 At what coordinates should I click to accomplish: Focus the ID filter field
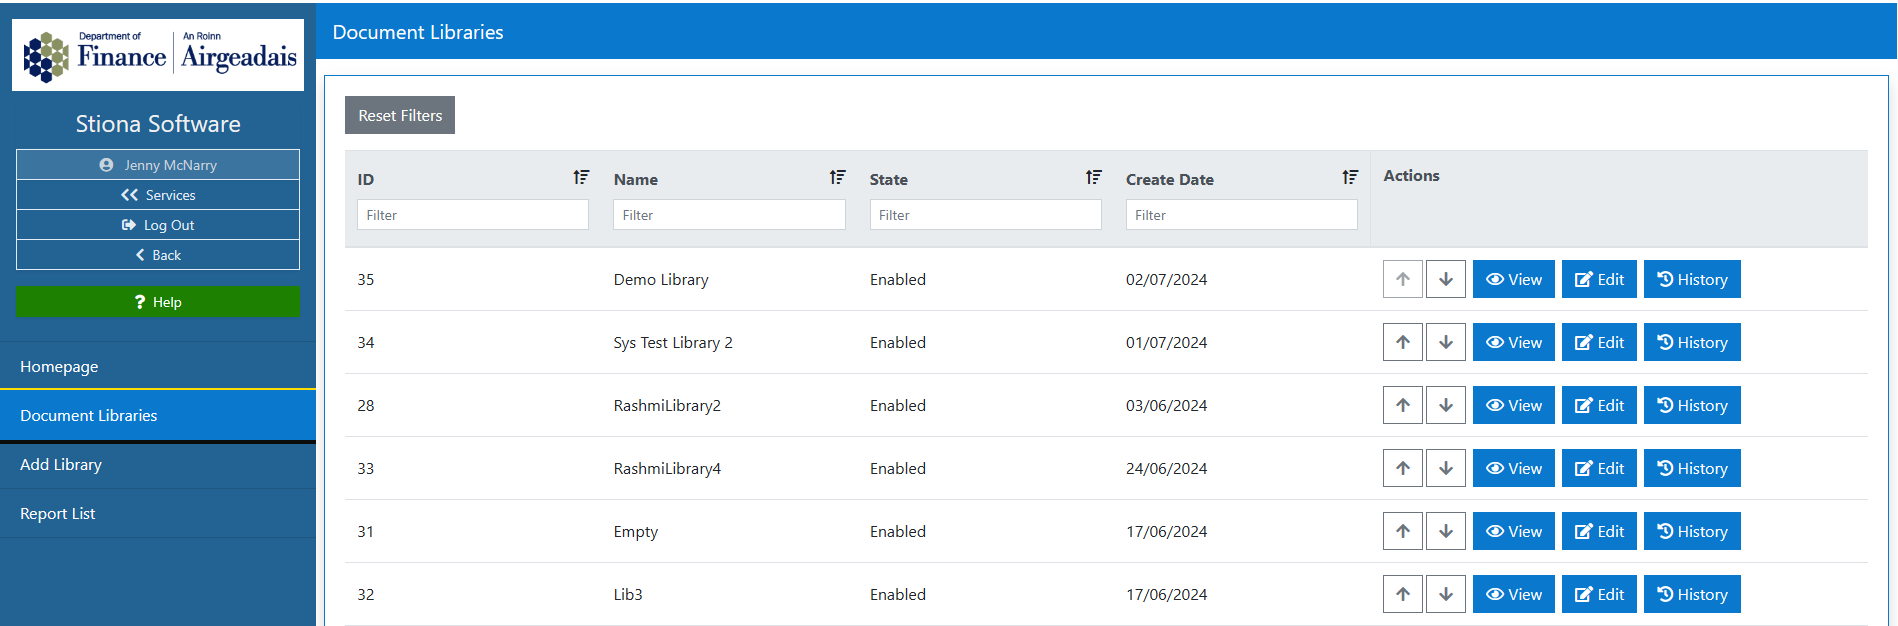coord(473,215)
